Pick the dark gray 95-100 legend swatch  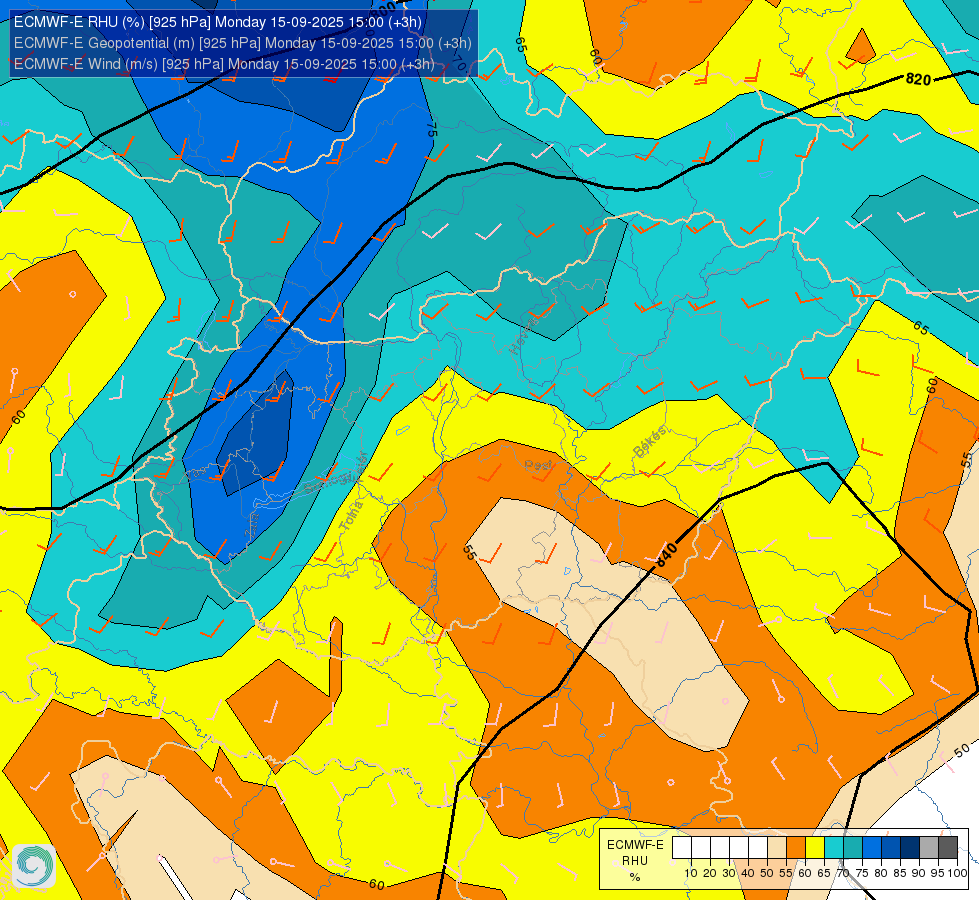(x=948, y=848)
